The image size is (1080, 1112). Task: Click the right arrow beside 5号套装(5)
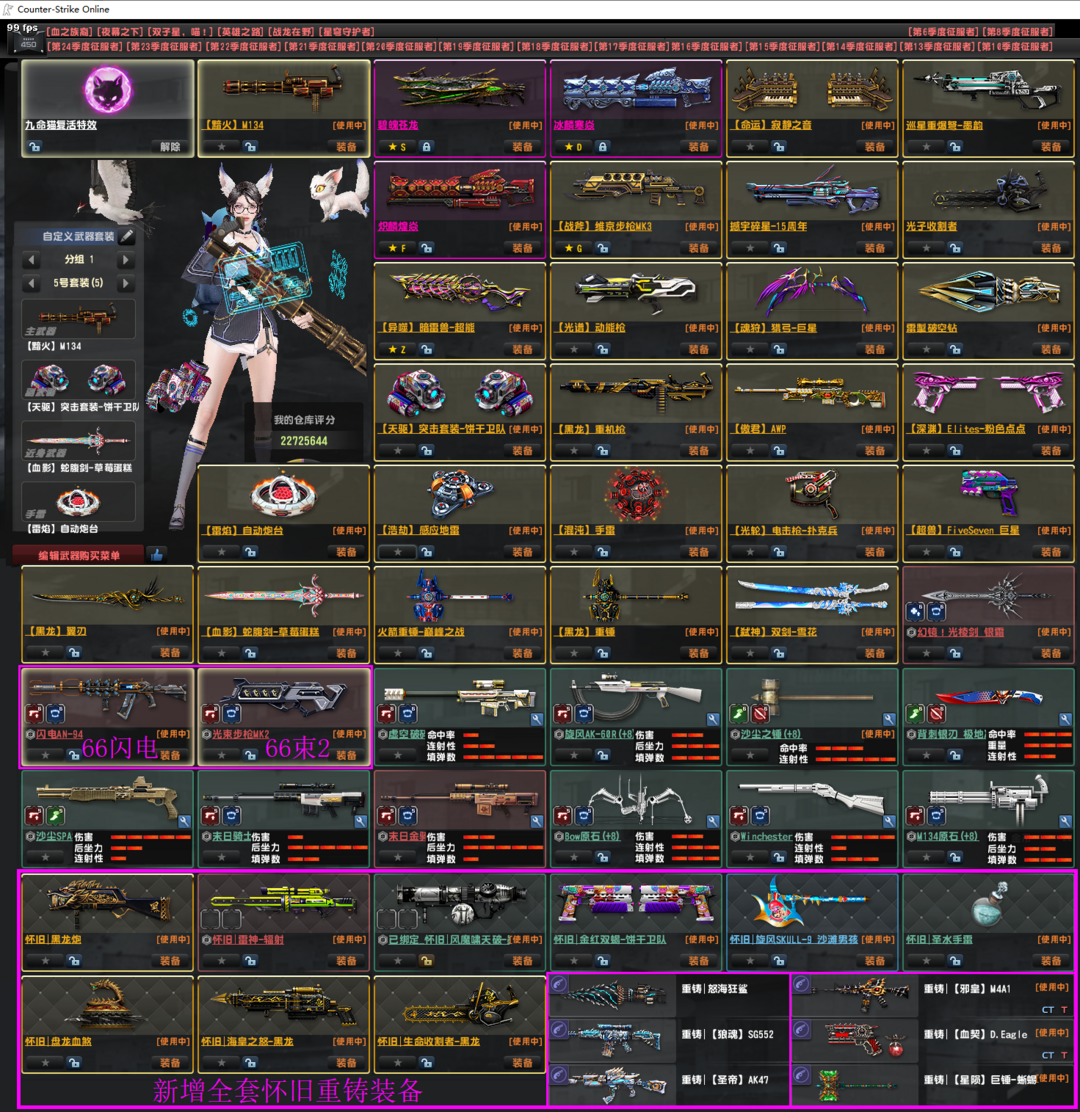click(x=126, y=284)
